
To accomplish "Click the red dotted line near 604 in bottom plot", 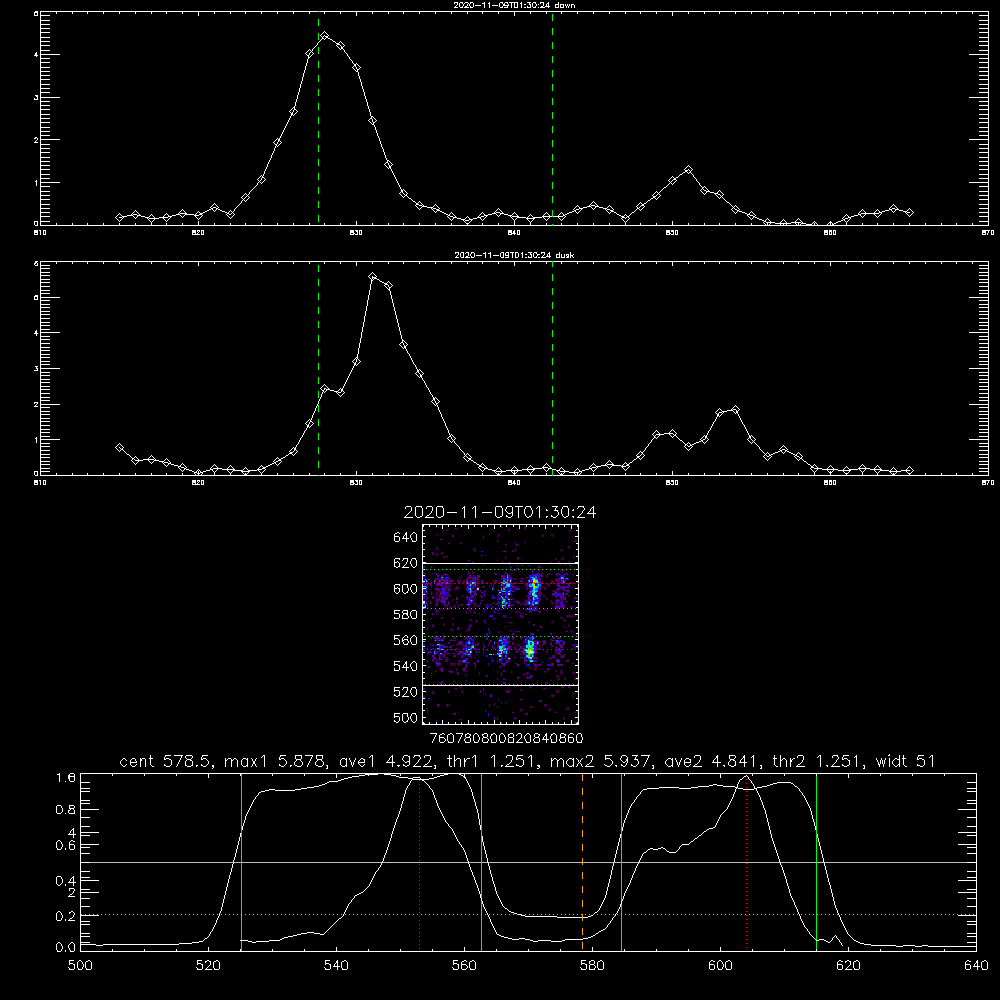I will (x=746, y=864).
